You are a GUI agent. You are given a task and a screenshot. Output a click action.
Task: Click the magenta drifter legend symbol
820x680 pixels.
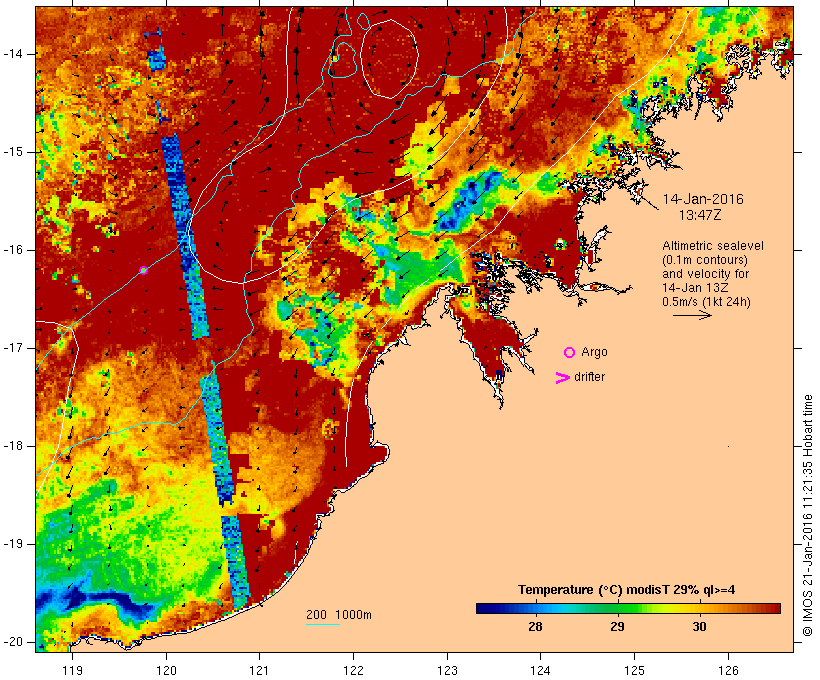[562, 378]
